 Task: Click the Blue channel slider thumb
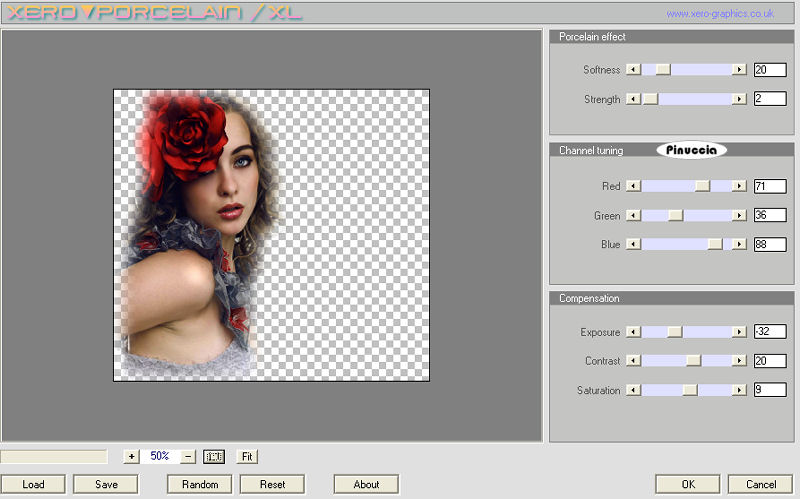(x=715, y=244)
